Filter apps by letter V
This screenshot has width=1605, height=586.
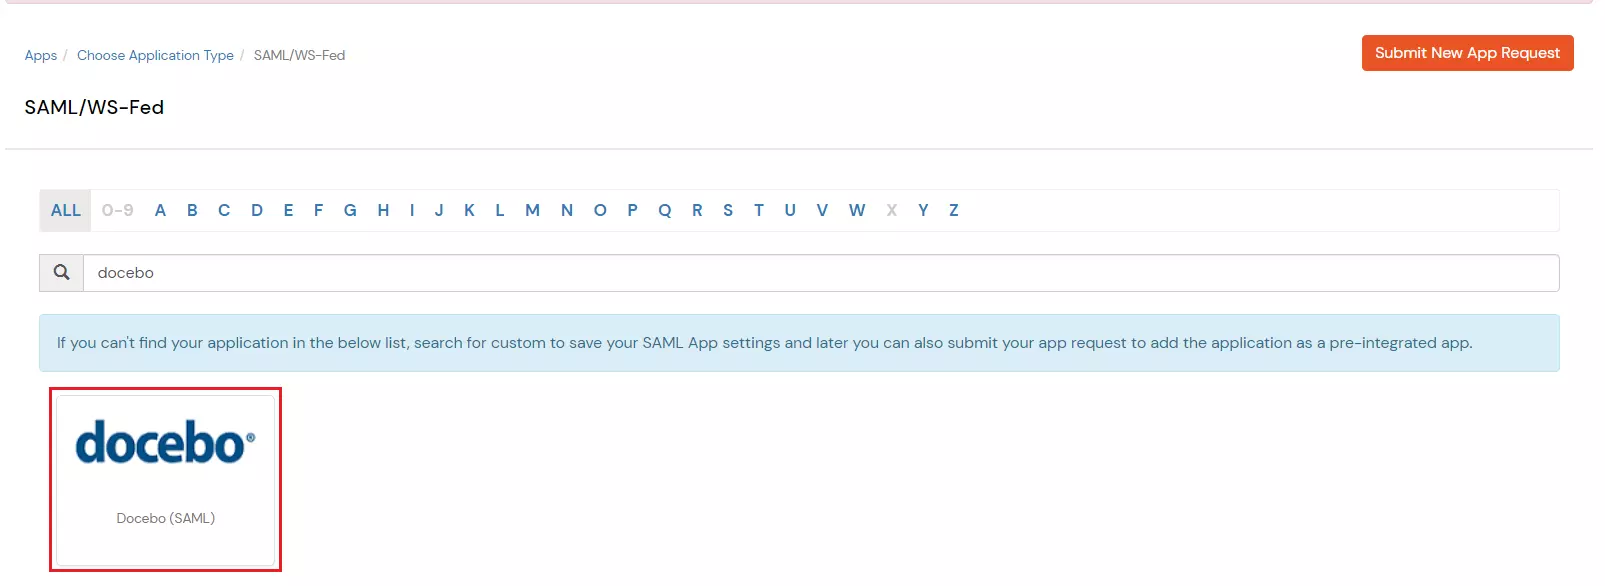point(822,210)
